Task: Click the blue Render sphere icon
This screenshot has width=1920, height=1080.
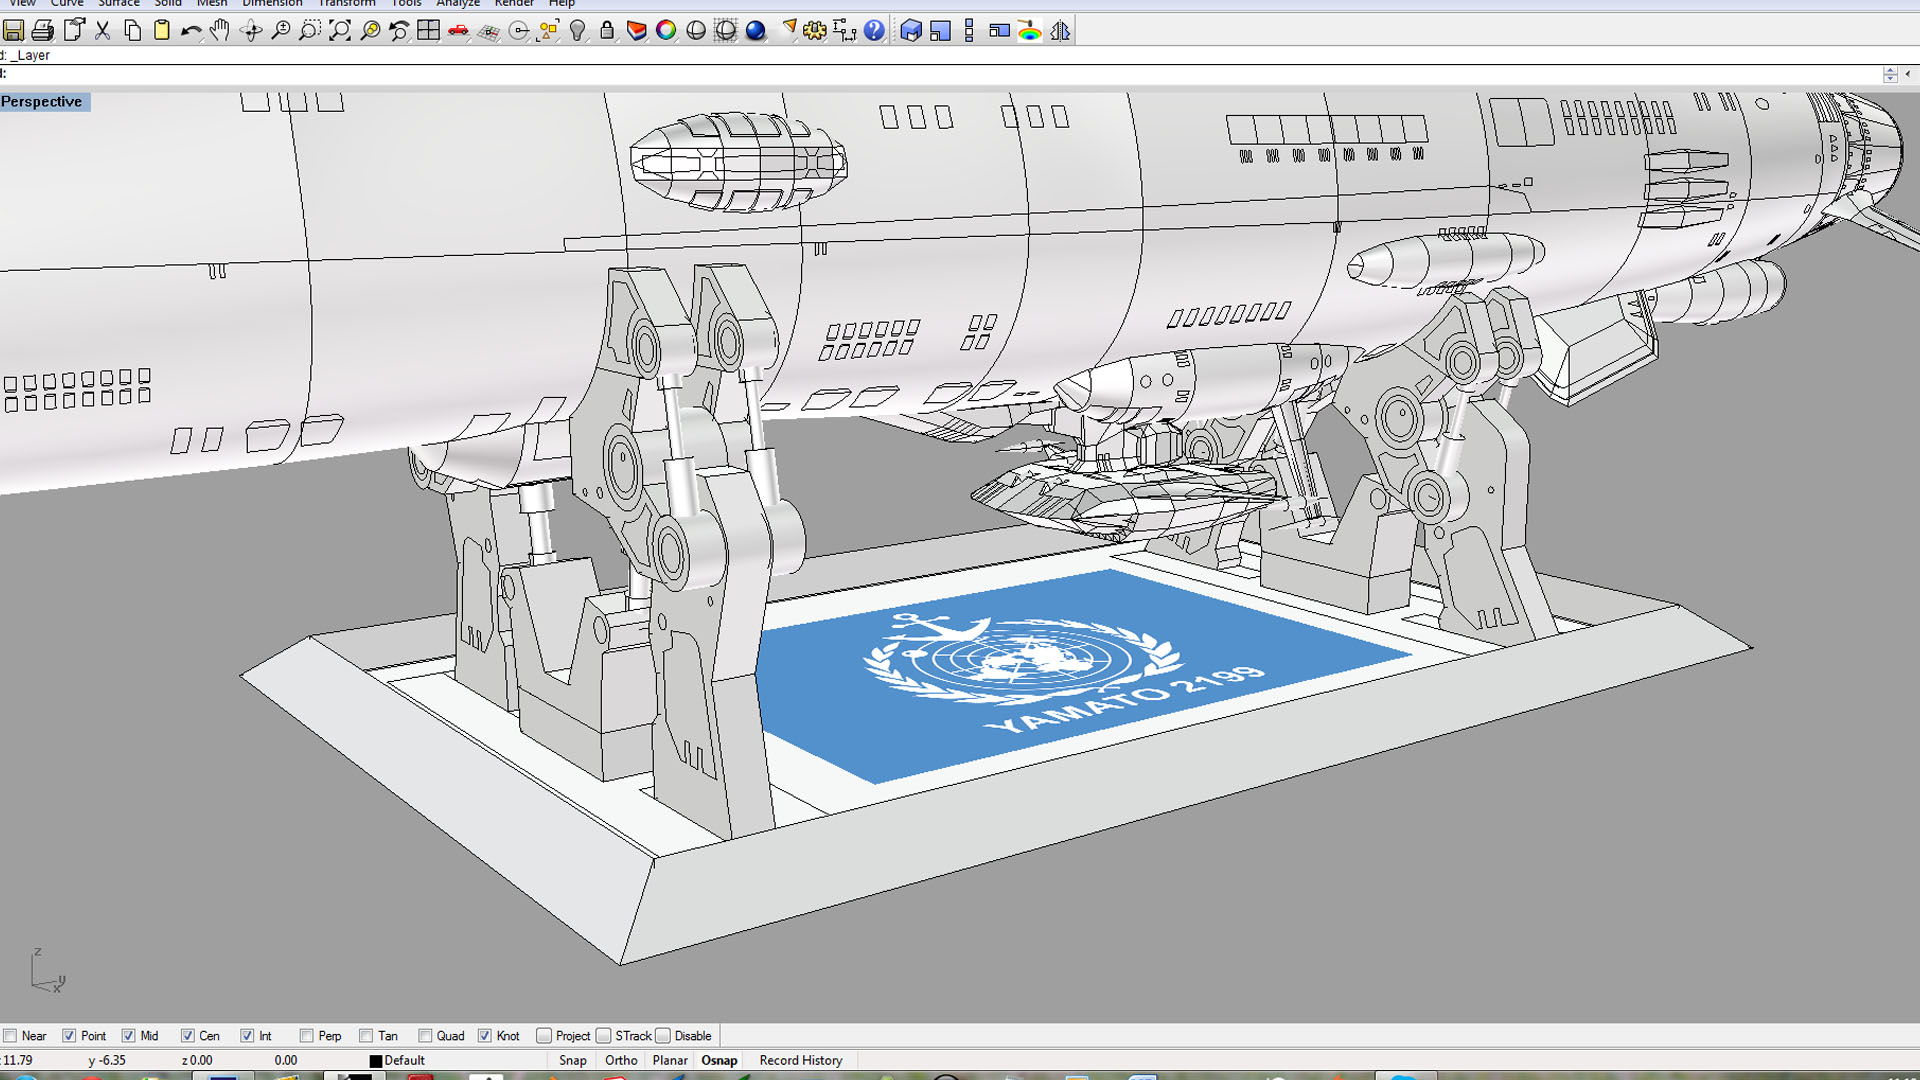Action: pos(756,31)
